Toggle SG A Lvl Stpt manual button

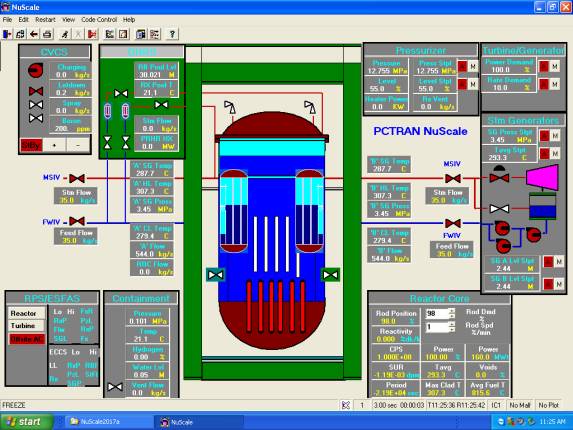(x=559, y=262)
